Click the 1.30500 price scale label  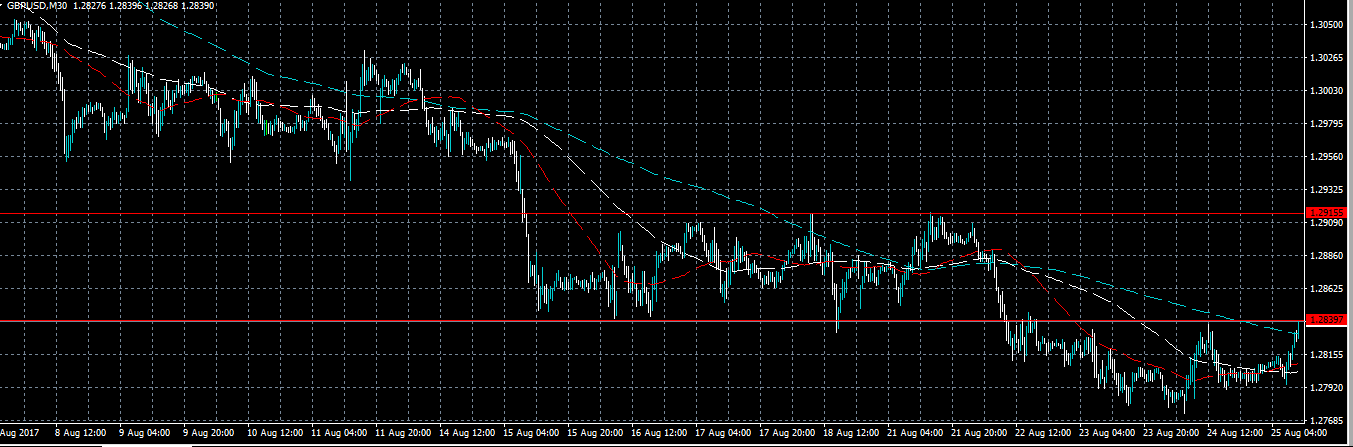click(x=1327, y=24)
